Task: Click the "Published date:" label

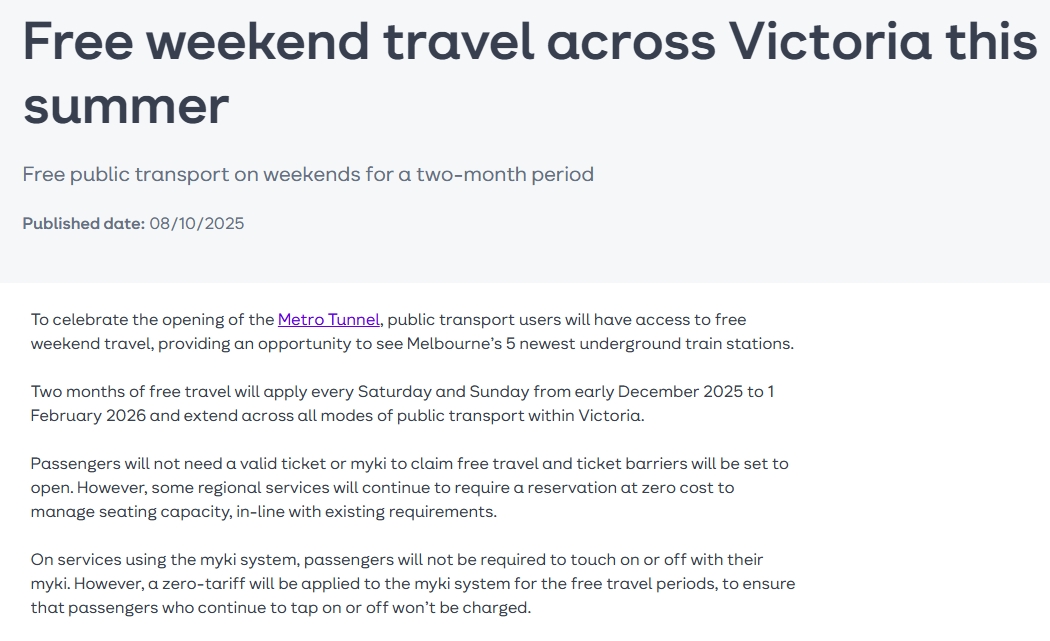Action: tap(83, 224)
